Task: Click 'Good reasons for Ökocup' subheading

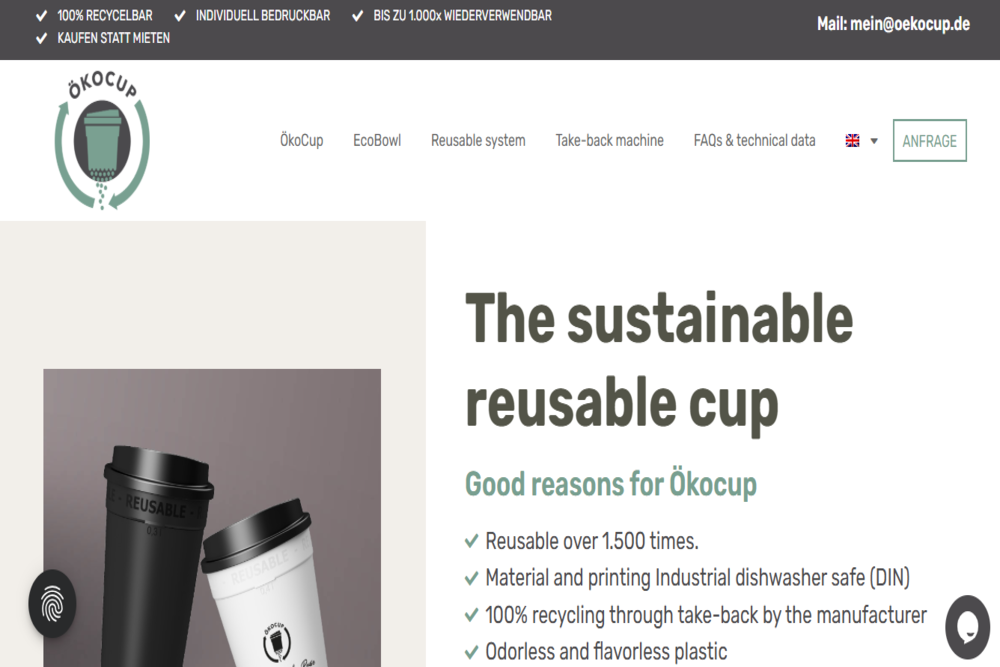Action: [611, 484]
